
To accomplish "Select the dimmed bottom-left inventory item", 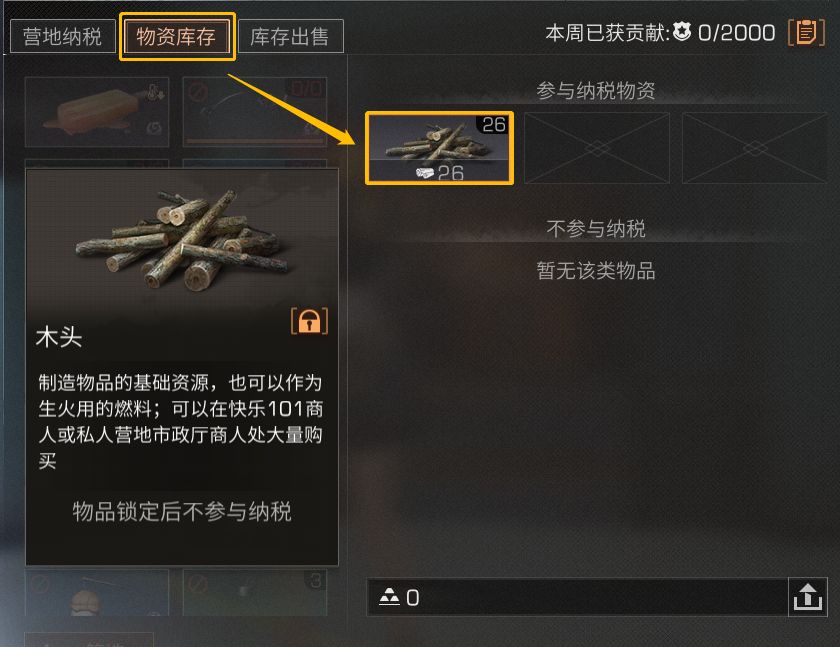I will click(x=97, y=592).
